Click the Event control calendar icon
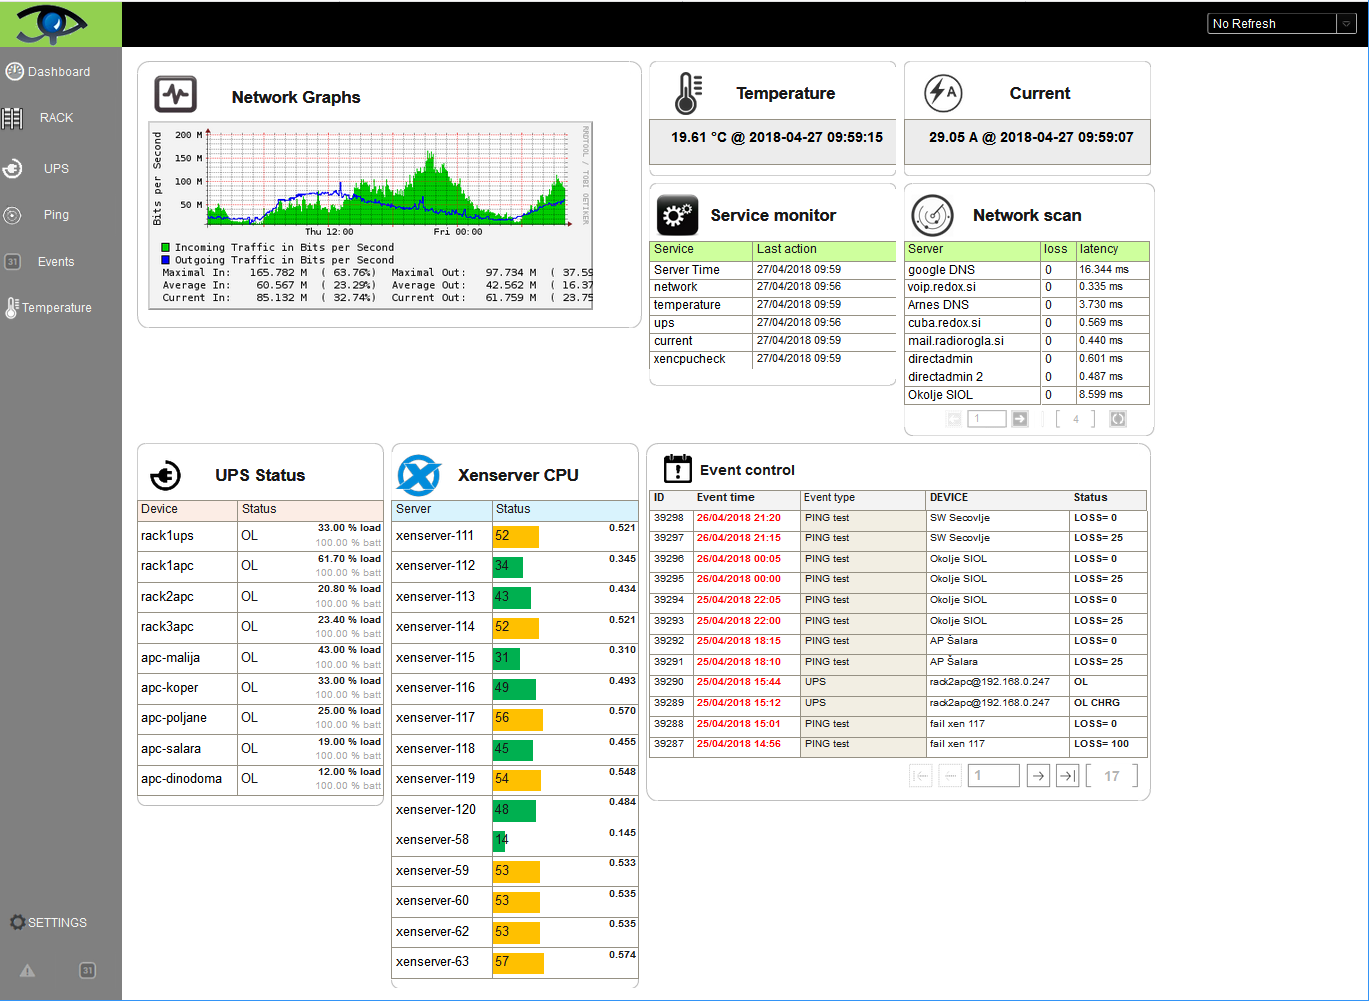The image size is (1369, 1001). pos(678,468)
